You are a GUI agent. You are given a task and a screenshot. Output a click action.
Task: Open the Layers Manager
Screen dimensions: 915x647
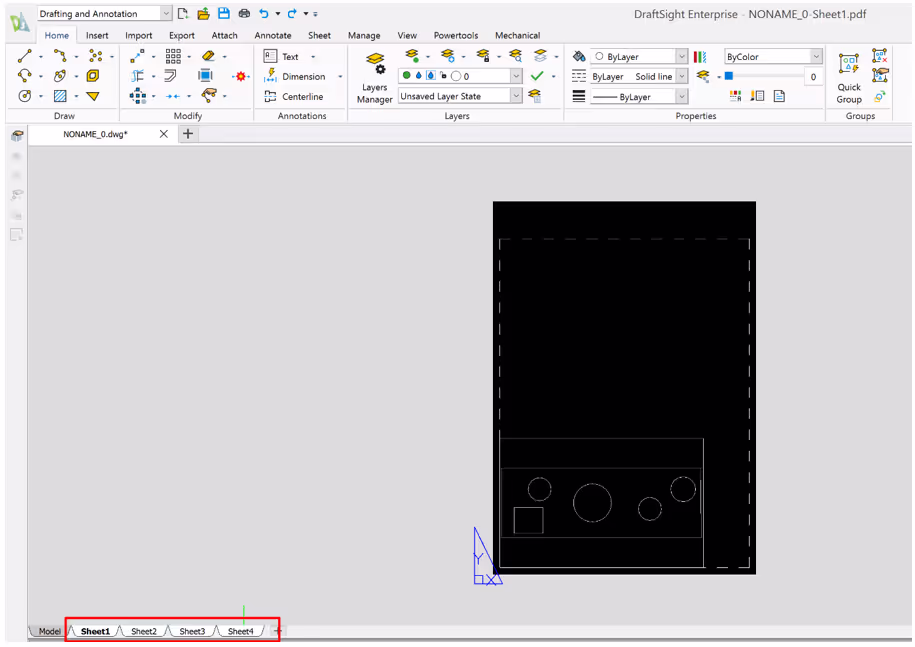pos(375,78)
